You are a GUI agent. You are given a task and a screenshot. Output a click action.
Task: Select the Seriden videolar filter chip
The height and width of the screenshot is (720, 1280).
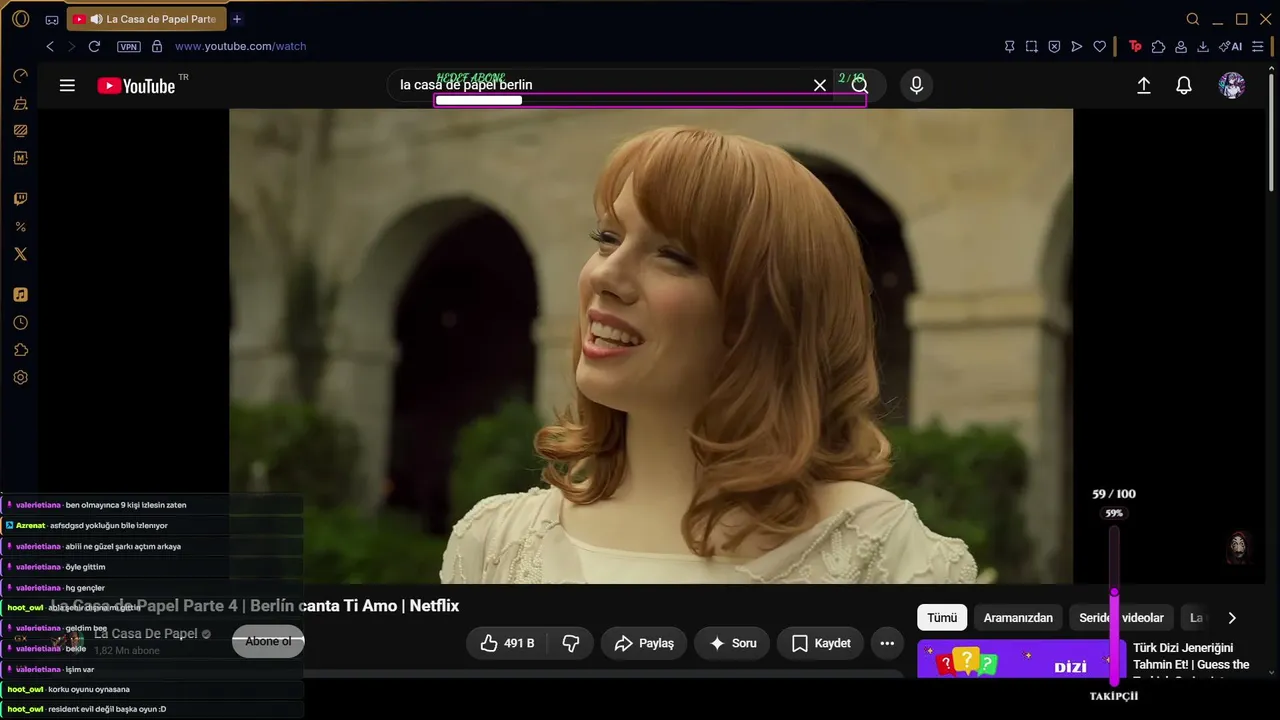pyautogui.click(x=1121, y=618)
